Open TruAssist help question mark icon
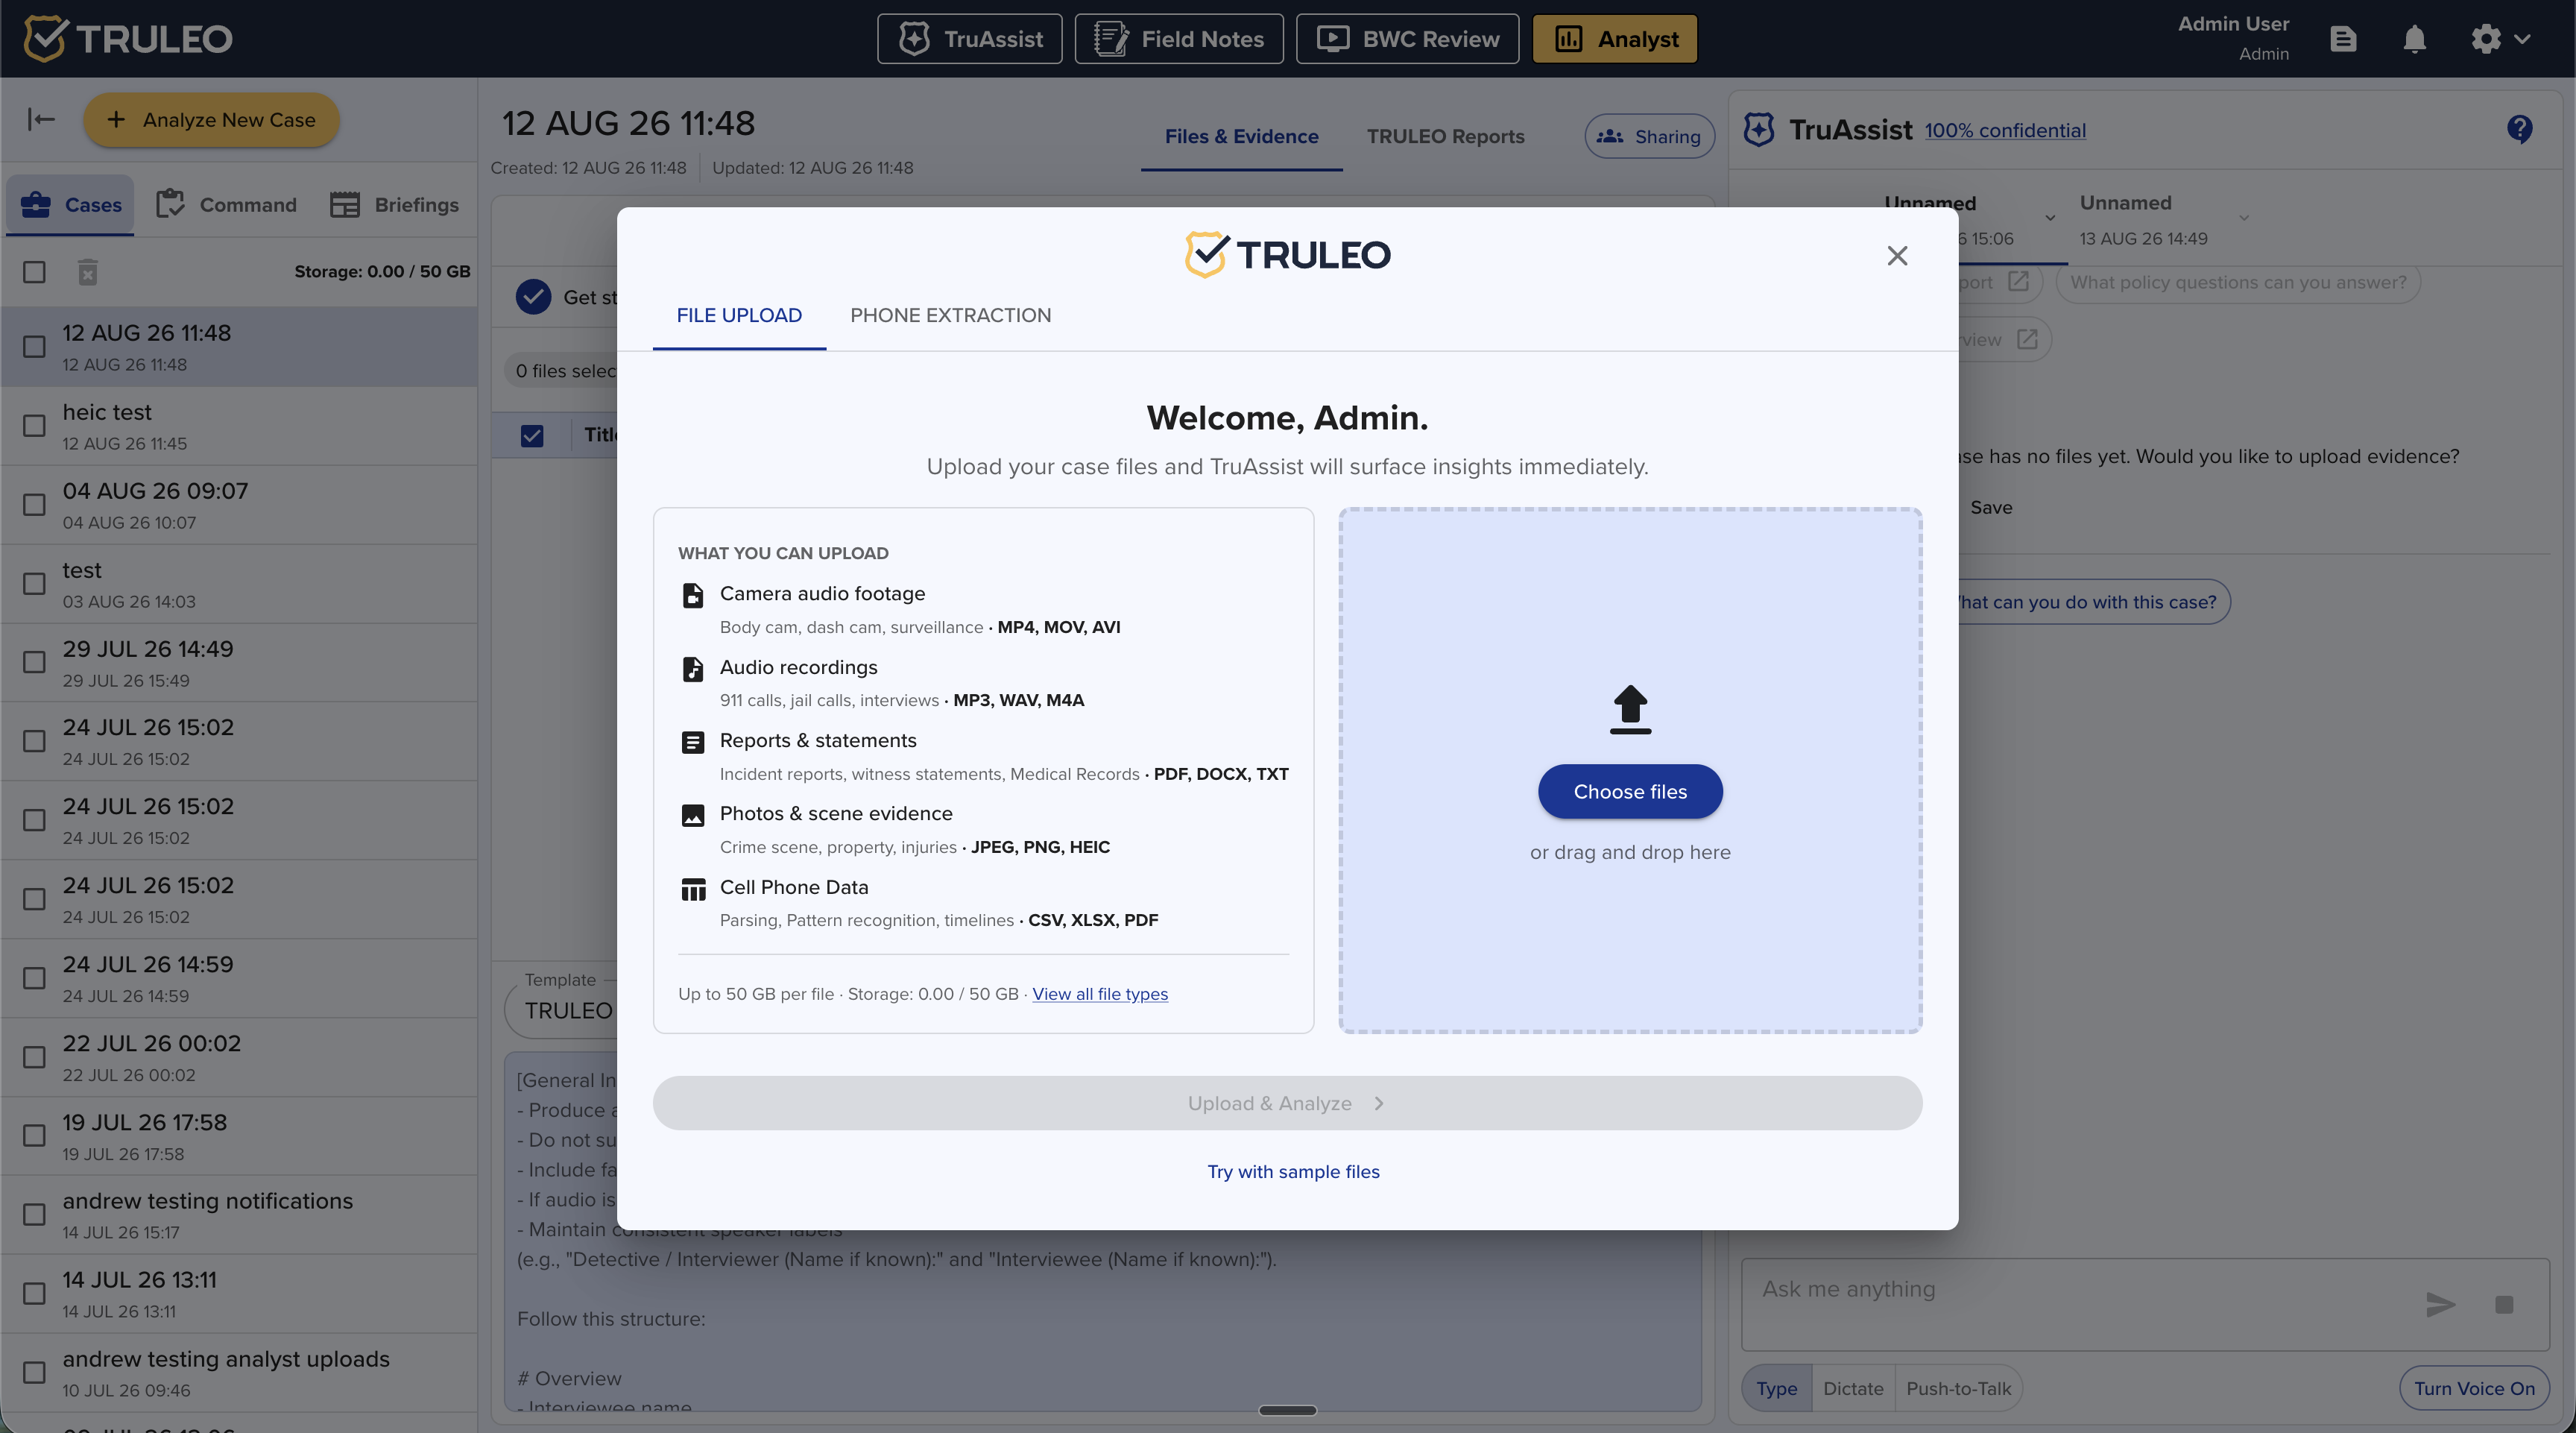Image resolution: width=2576 pixels, height=1433 pixels. [2519, 129]
